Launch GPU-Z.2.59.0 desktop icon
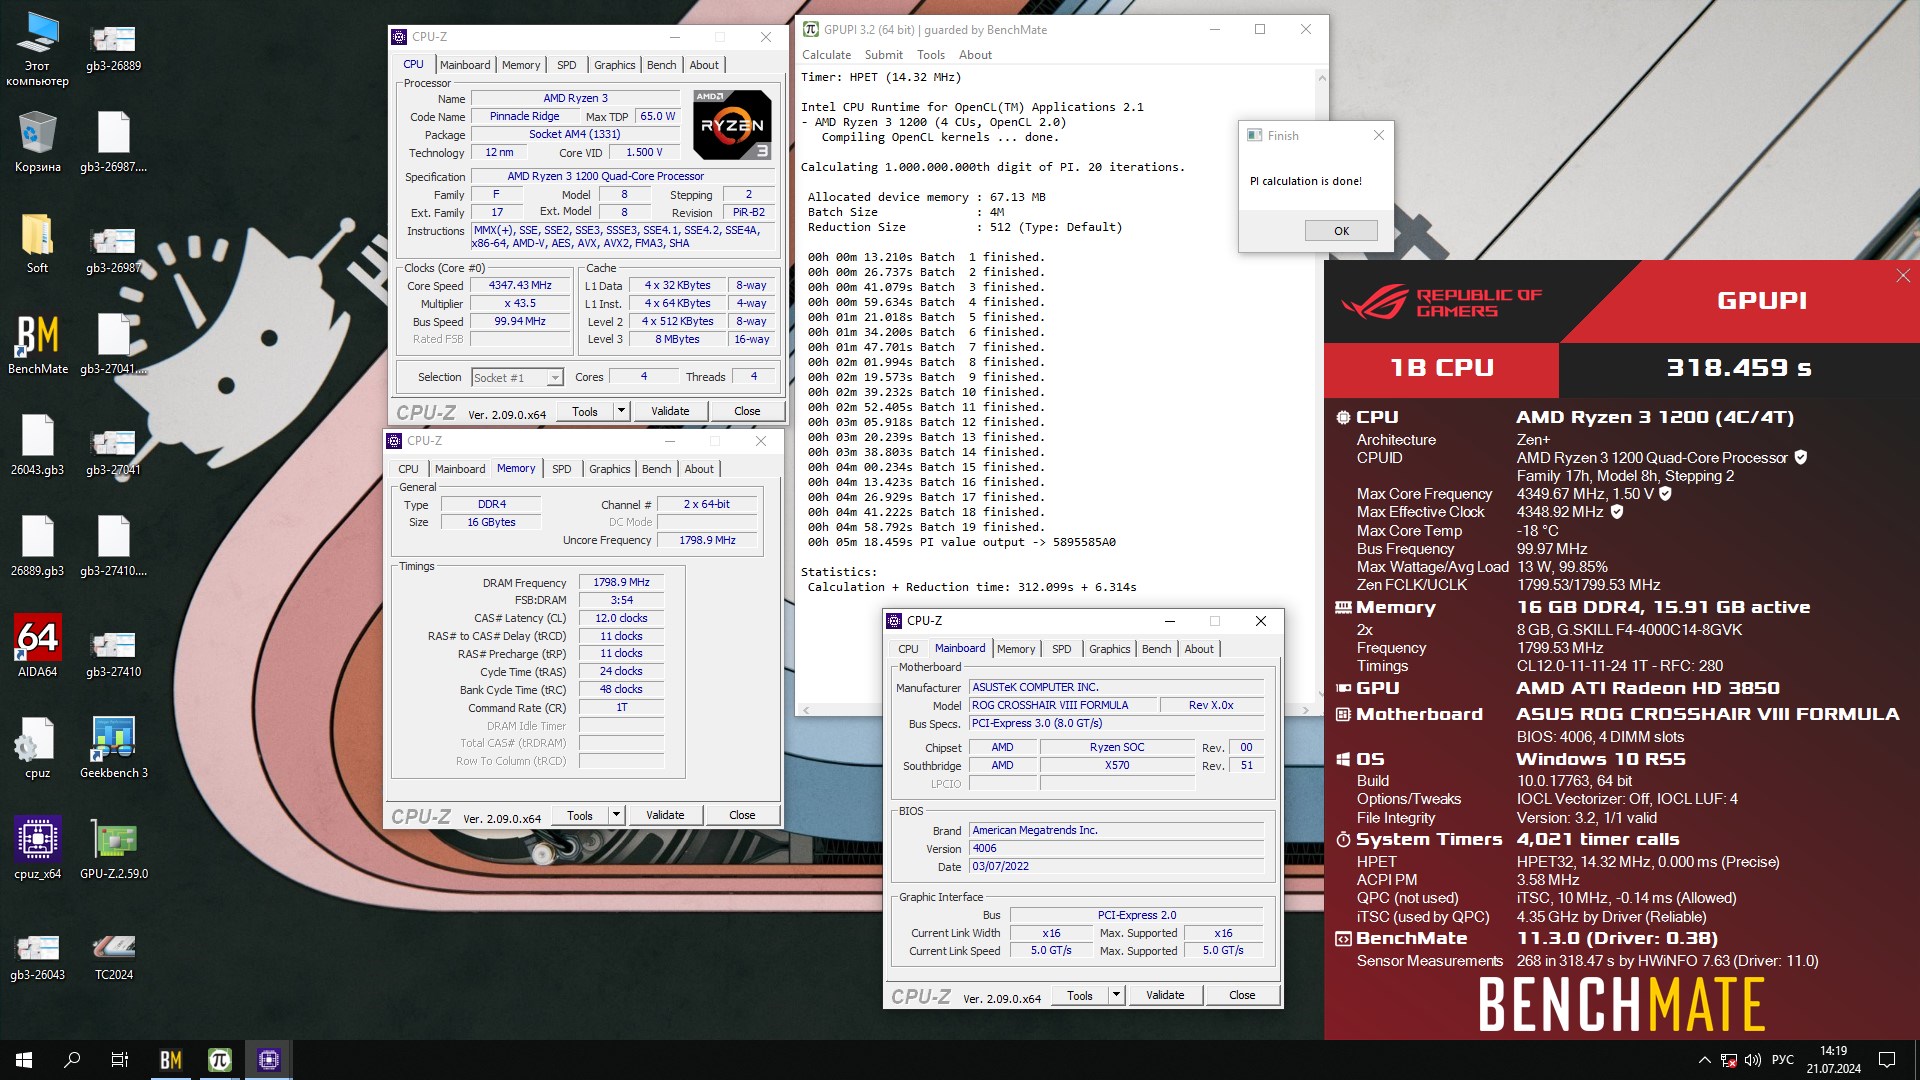 click(x=113, y=850)
